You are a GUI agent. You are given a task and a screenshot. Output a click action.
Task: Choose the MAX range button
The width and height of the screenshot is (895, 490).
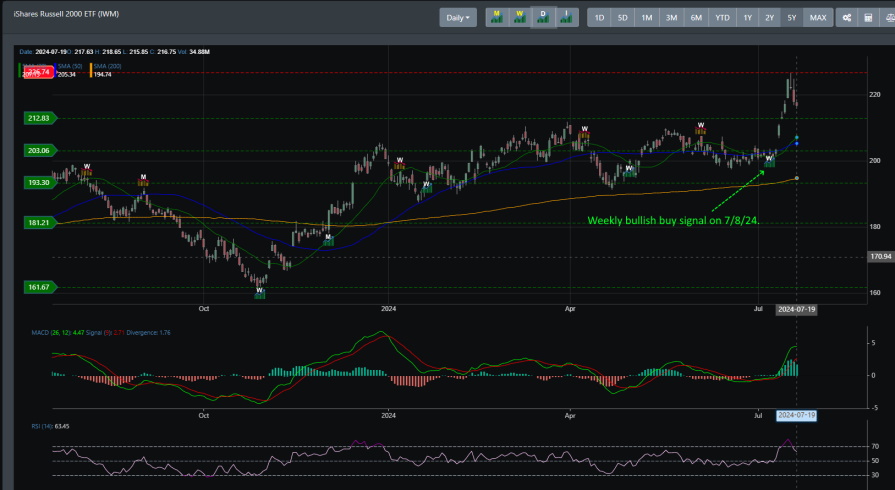coord(818,18)
